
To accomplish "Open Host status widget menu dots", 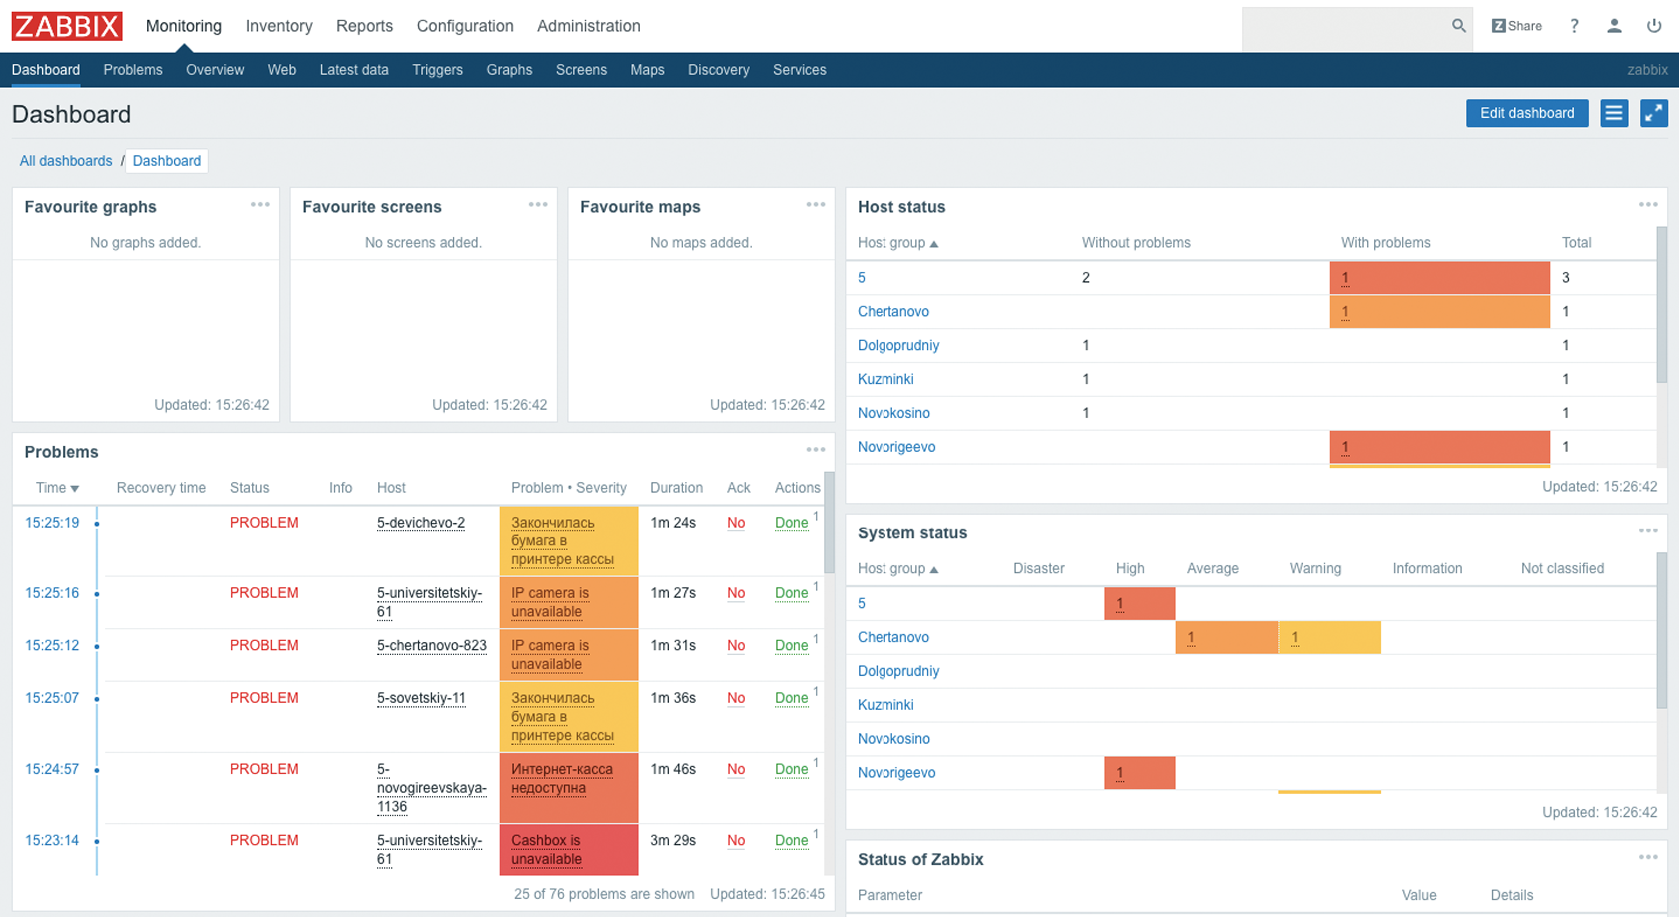I will tap(1648, 205).
